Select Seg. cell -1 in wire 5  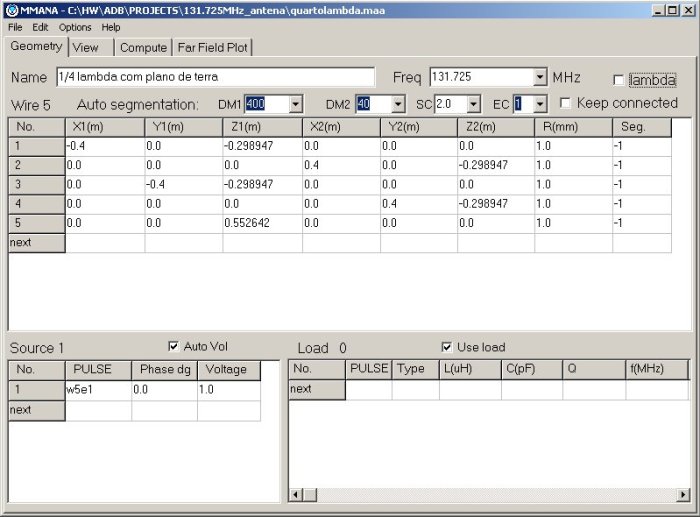[x=642, y=223]
